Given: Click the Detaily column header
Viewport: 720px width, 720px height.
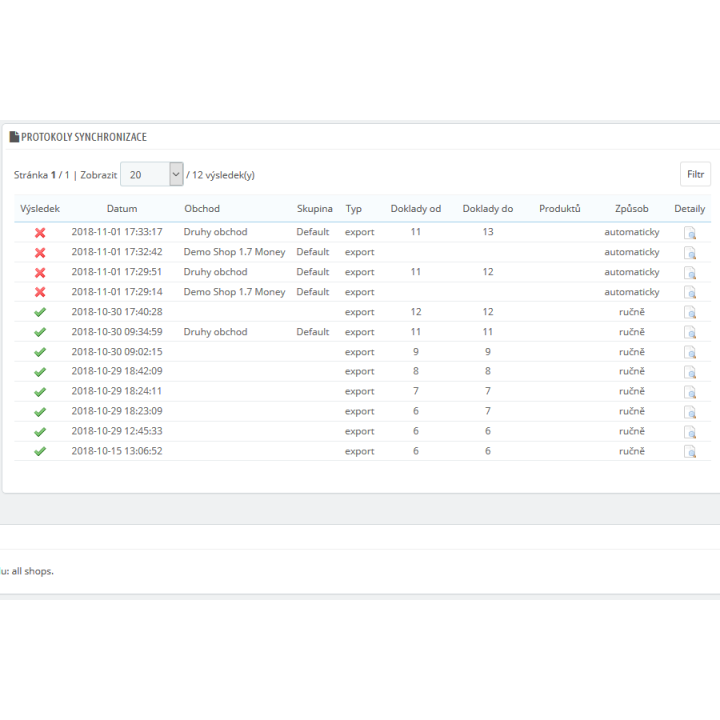Looking at the screenshot, I should (x=690, y=209).
